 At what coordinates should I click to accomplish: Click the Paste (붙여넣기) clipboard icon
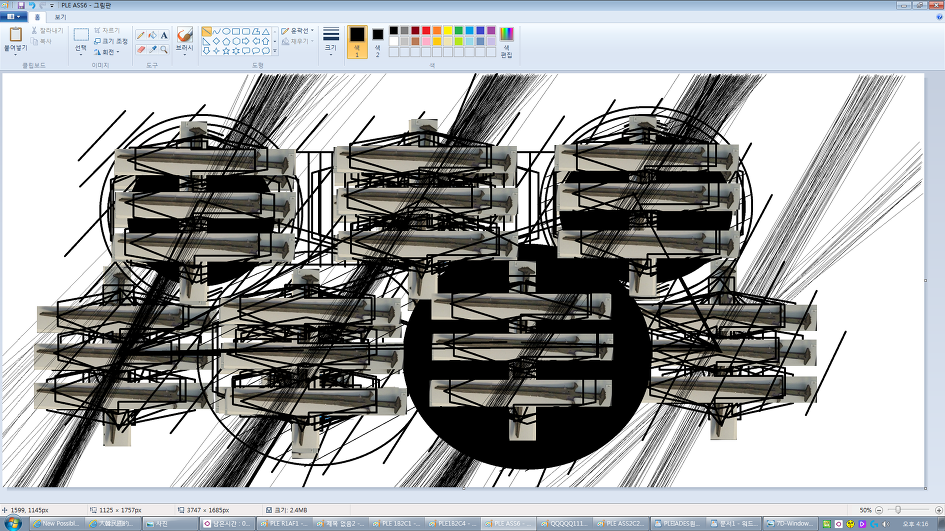15,36
